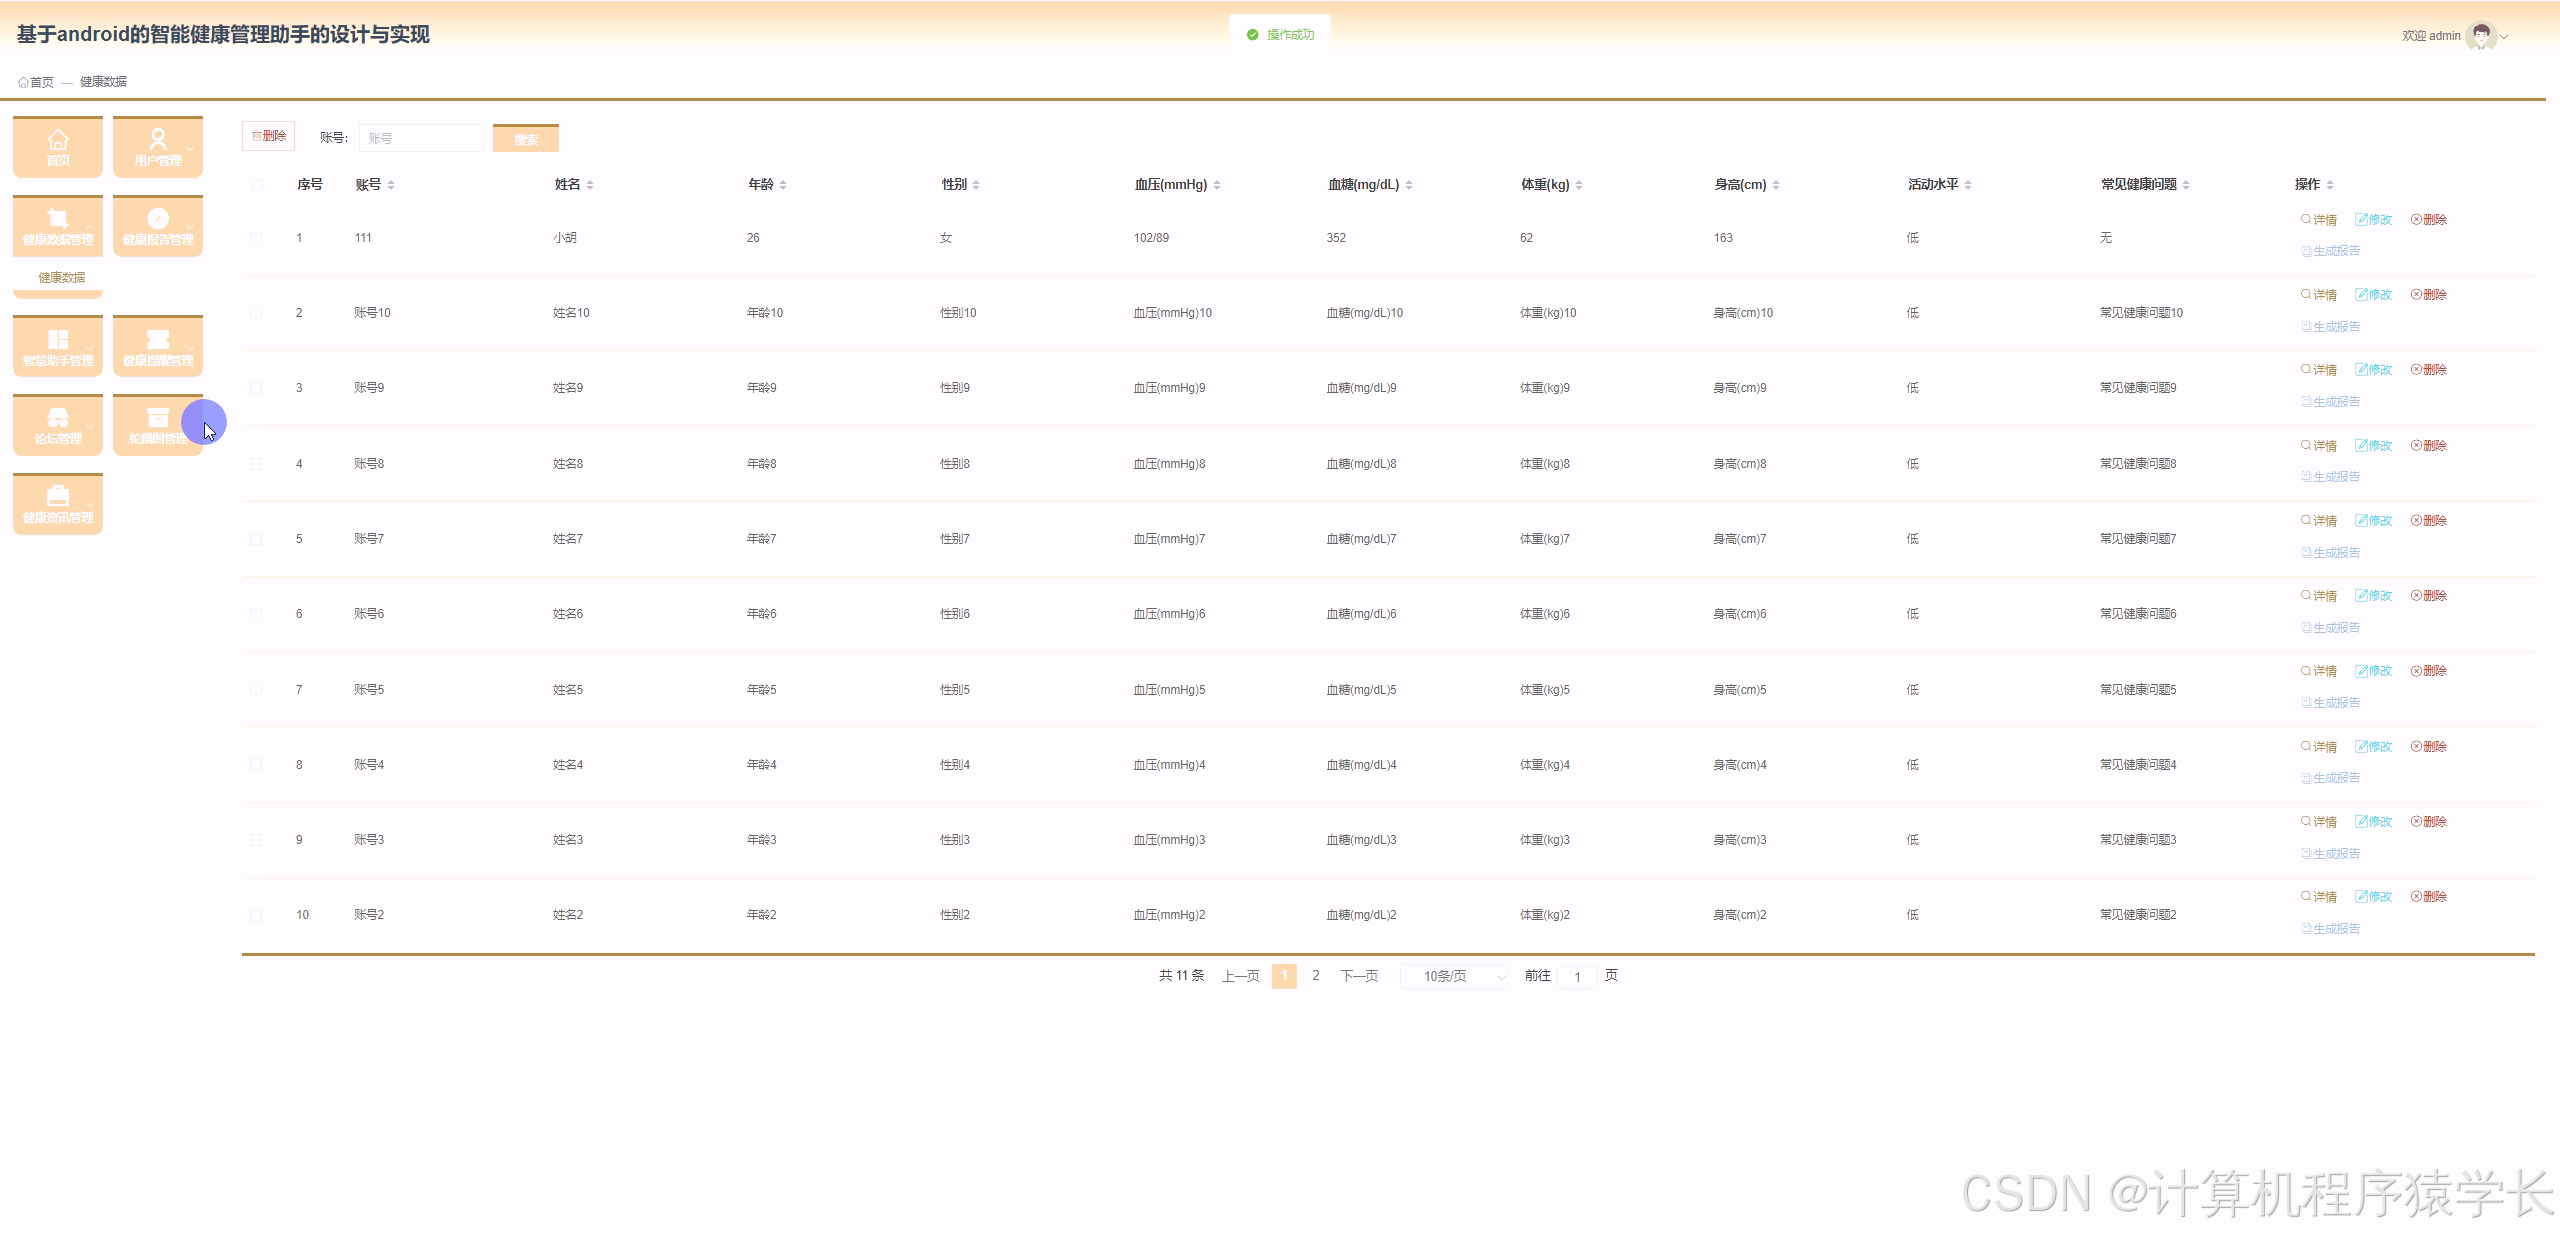
Task: Click the 健康提醒管理 ticket icon
Action: click(158, 340)
